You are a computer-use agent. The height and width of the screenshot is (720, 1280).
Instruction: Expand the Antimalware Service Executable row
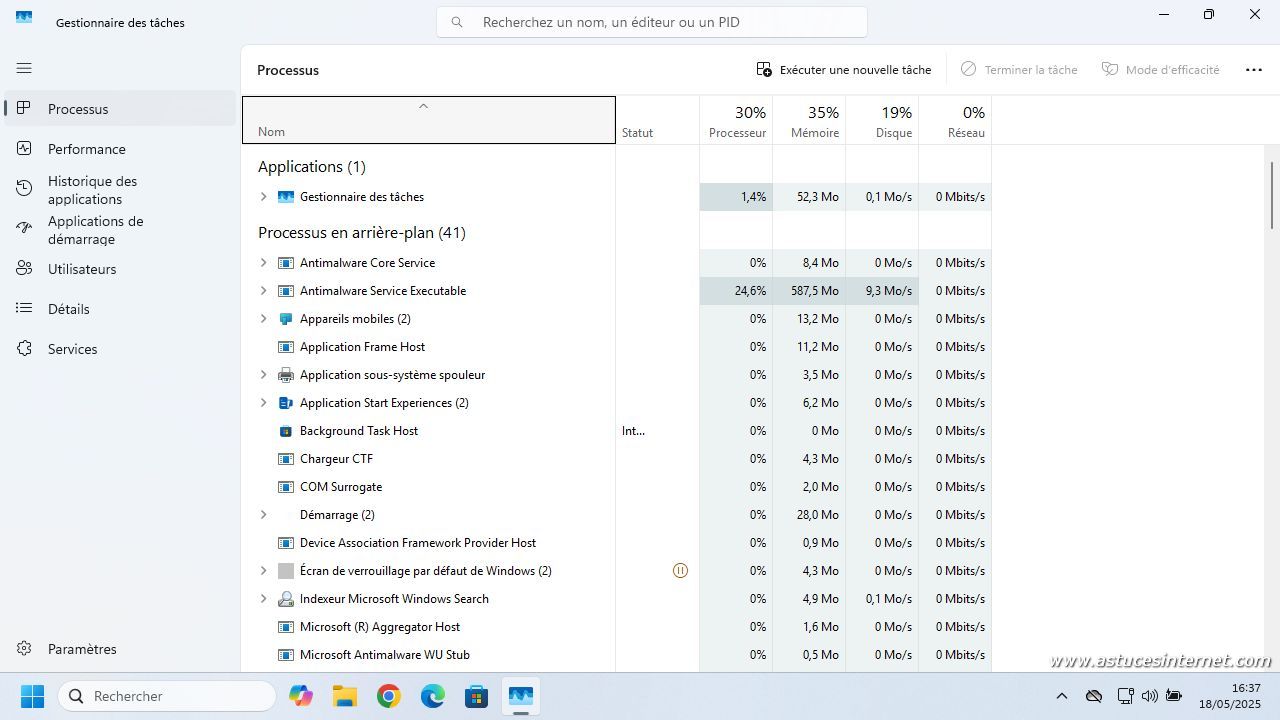pos(264,291)
